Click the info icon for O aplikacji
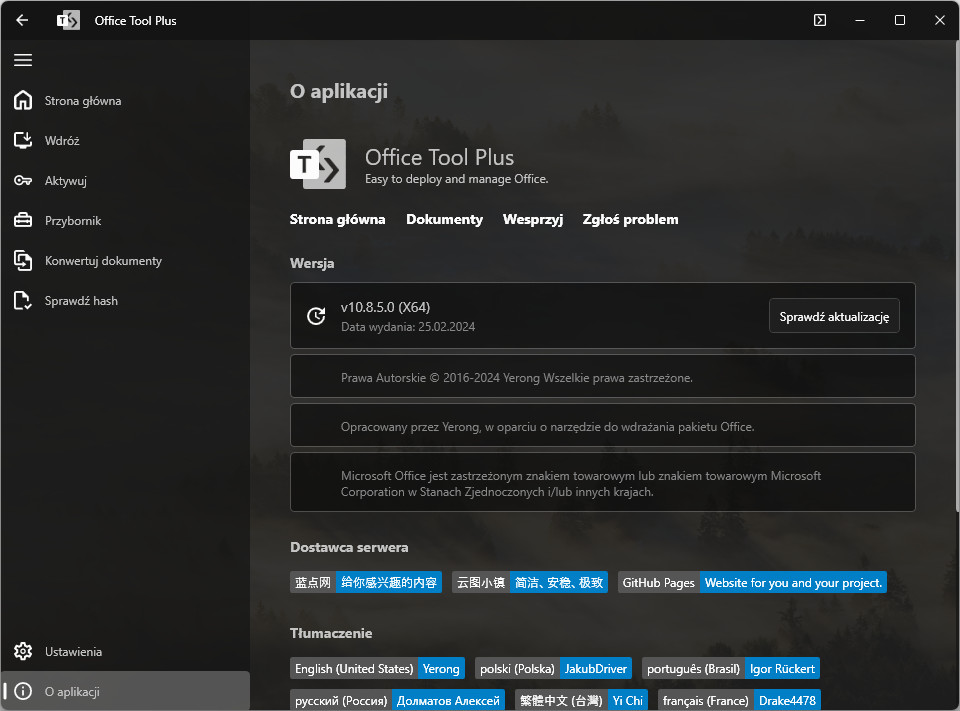This screenshot has width=960, height=711. 23,691
